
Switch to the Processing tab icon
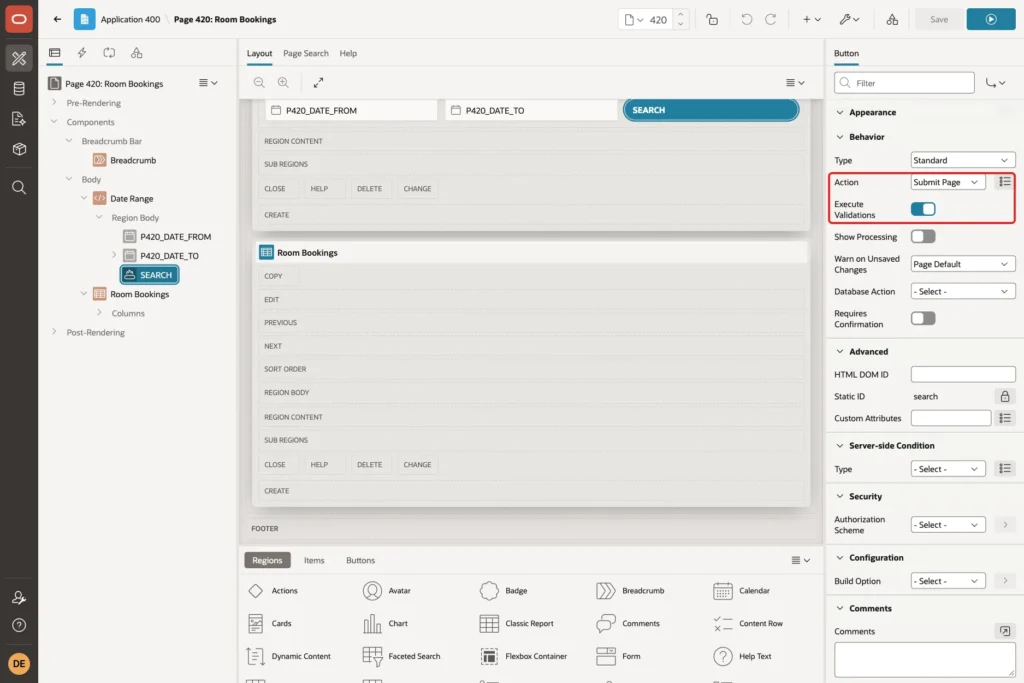109,53
